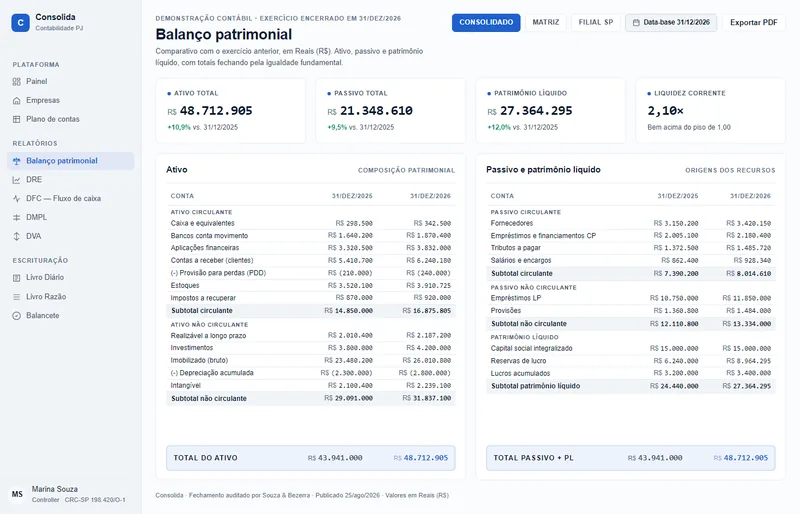Click Tributos a pagar row

click(x=631, y=248)
